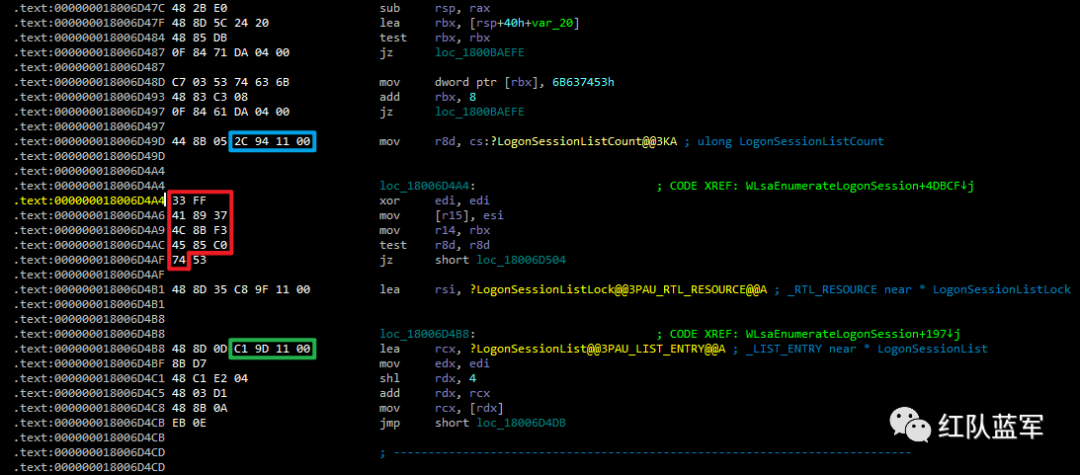Follow loc_1800BAEFE on the 18006D487 jz line
Image resolution: width=1080 pixels, height=475 pixels.
click(x=479, y=52)
